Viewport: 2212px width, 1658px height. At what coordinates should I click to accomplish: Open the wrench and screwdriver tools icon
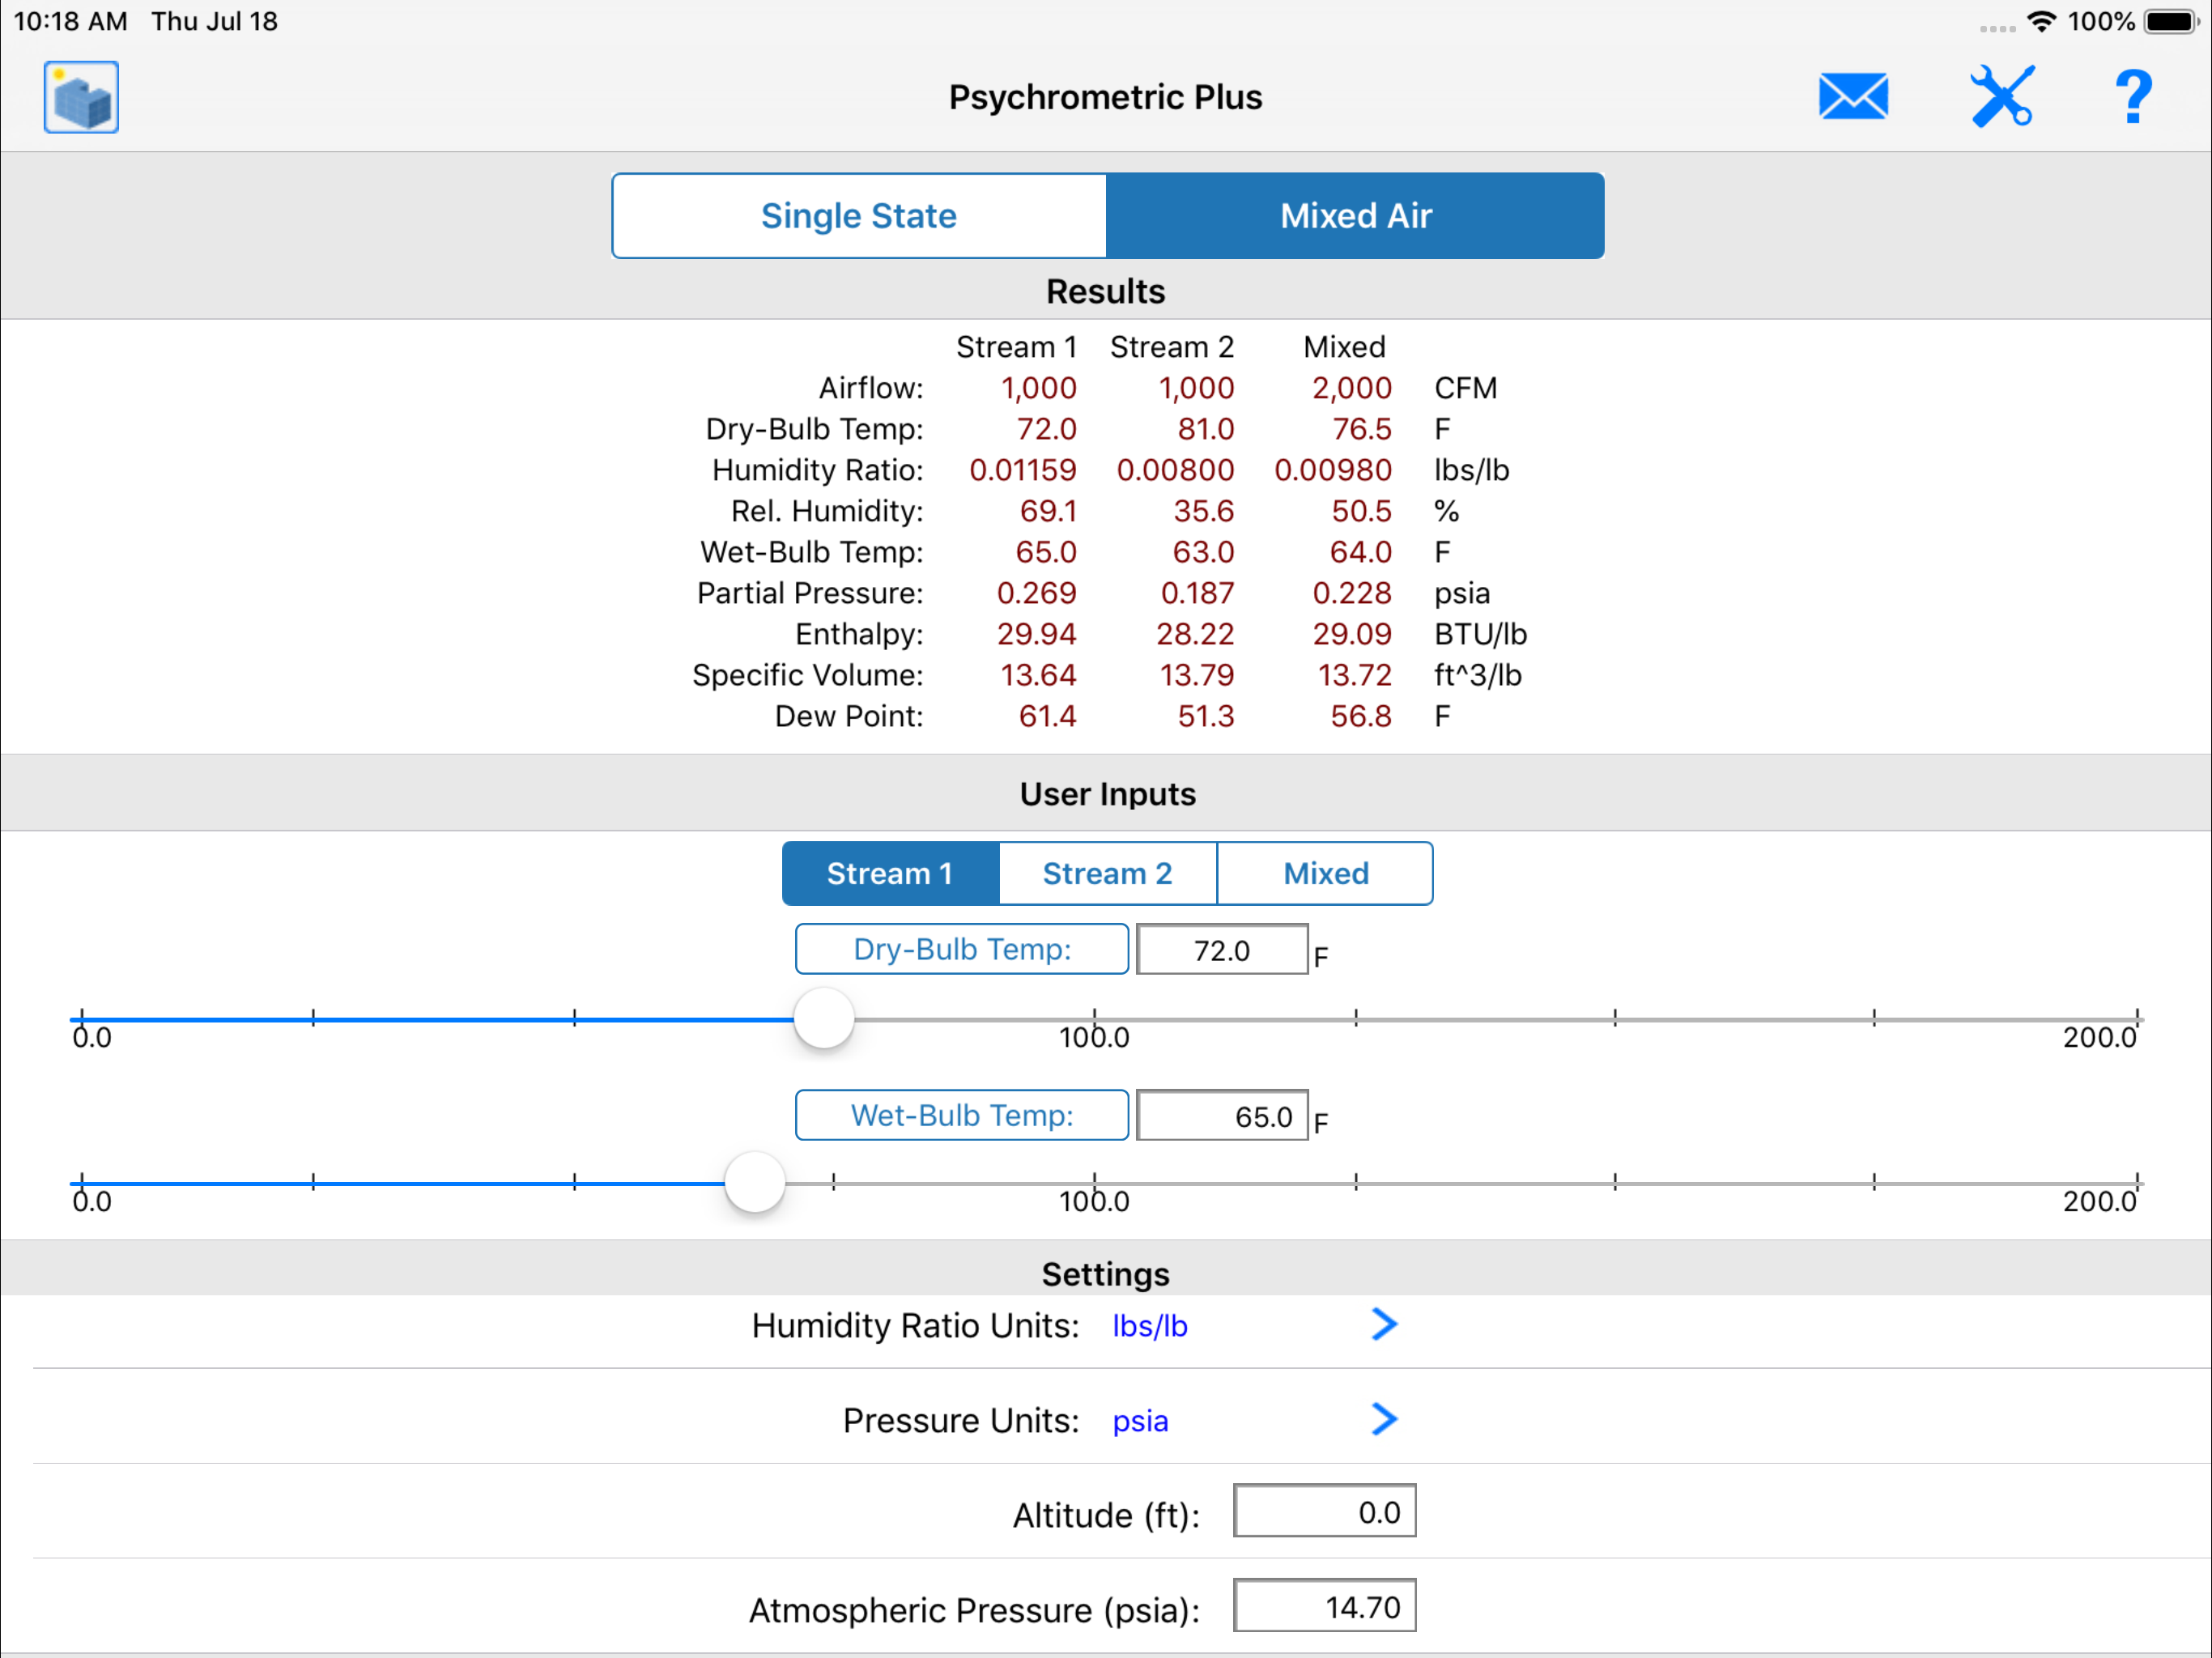coord(2001,97)
